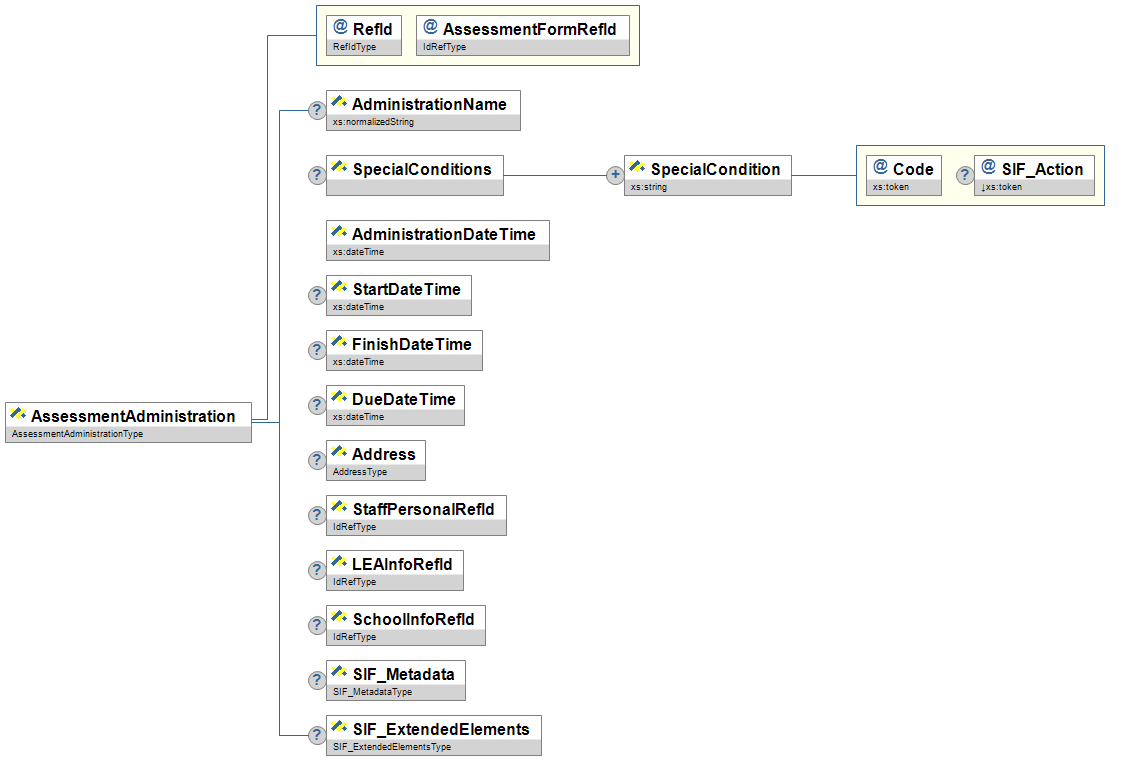Click the question mark icon beside SpecialConditions
This screenshot has width=1145, height=760.
(x=316, y=175)
